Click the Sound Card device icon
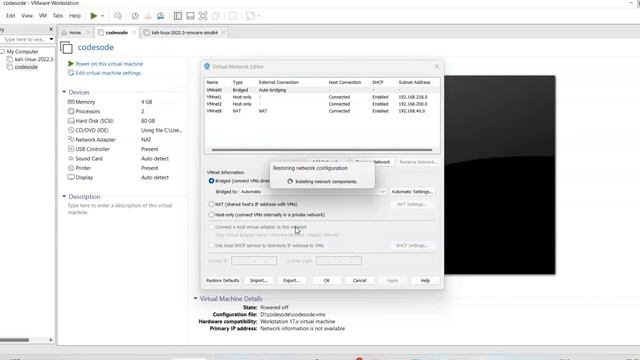Screen dimensions: 640x360 tap(71, 158)
